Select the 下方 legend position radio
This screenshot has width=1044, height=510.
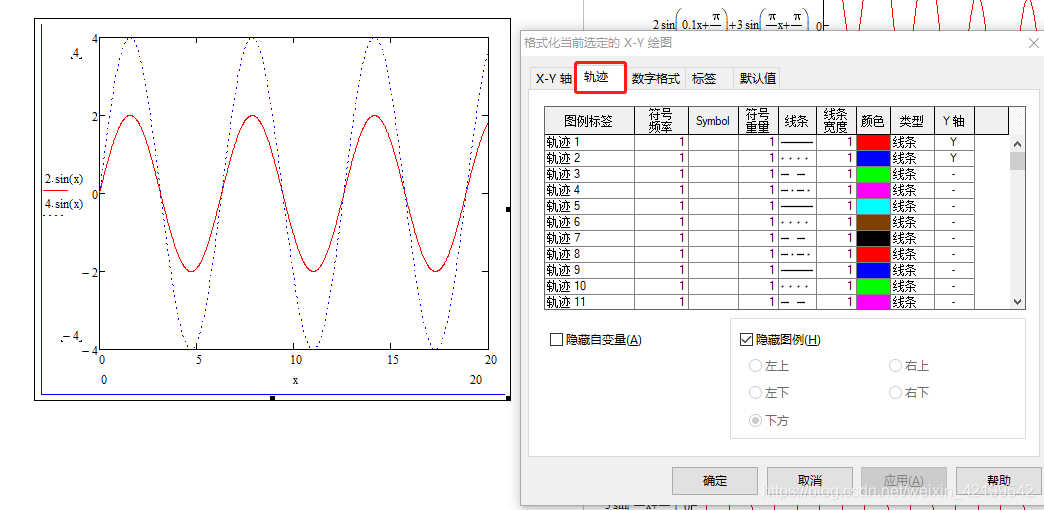pyautogui.click(x=755, y=421)
